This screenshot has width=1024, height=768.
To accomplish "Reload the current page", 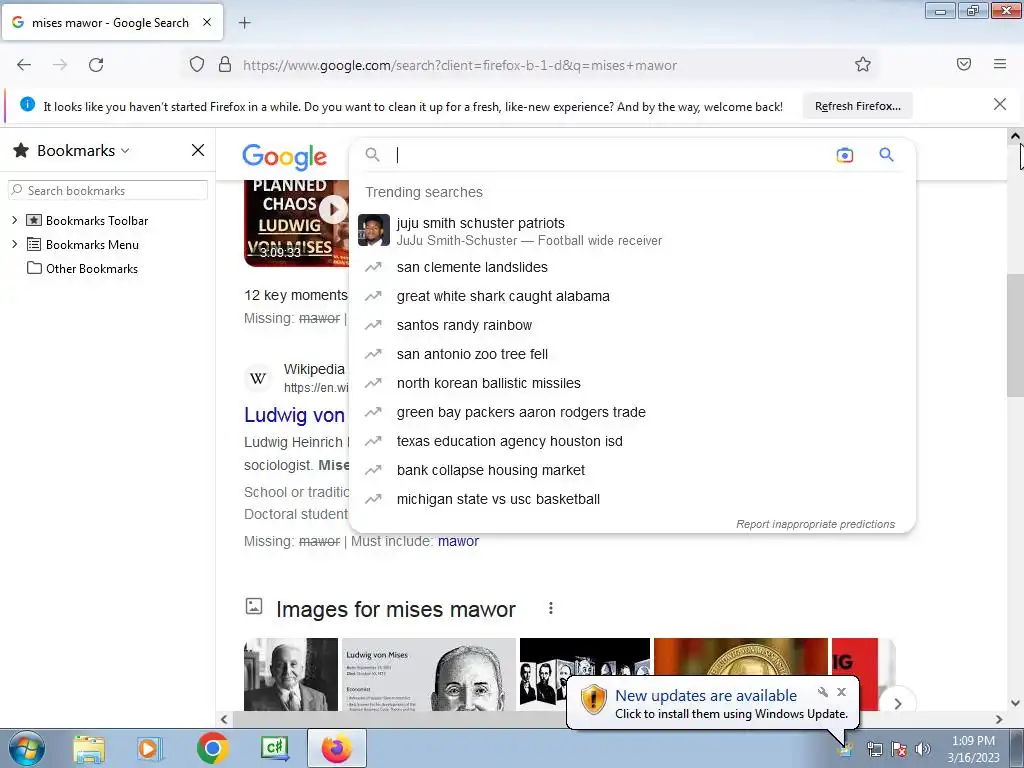I will point(96,65).
